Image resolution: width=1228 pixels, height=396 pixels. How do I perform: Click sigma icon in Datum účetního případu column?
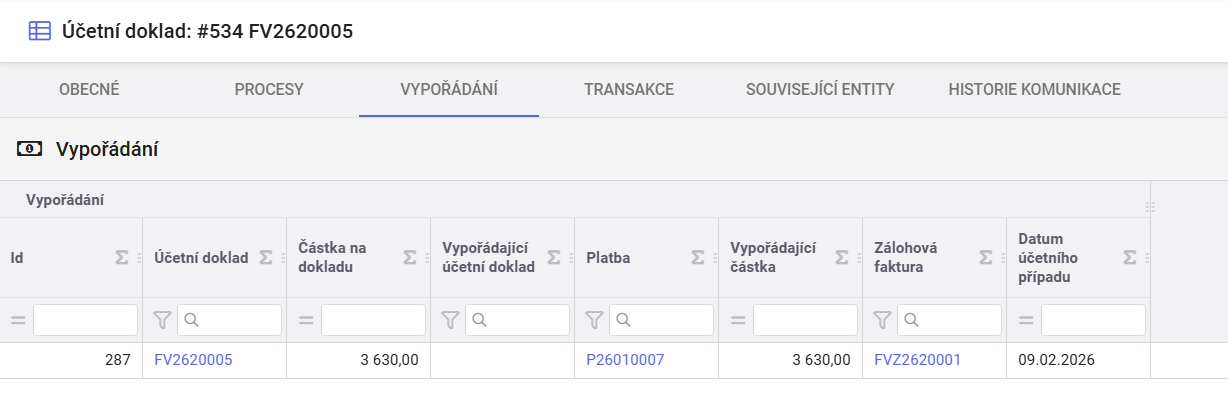coord(1130,258)
